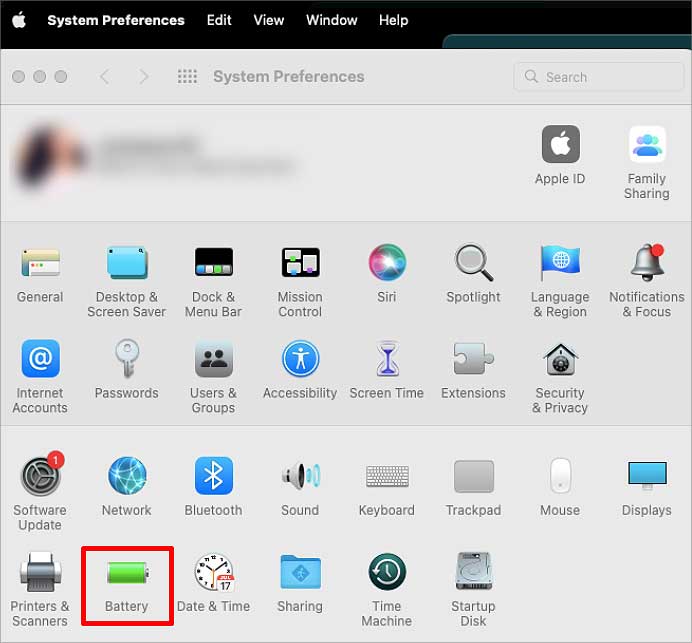The image size is (692, 643).
Task: Go forward with the right chevron
Action: pyautogui.click(x=143, y=76)
